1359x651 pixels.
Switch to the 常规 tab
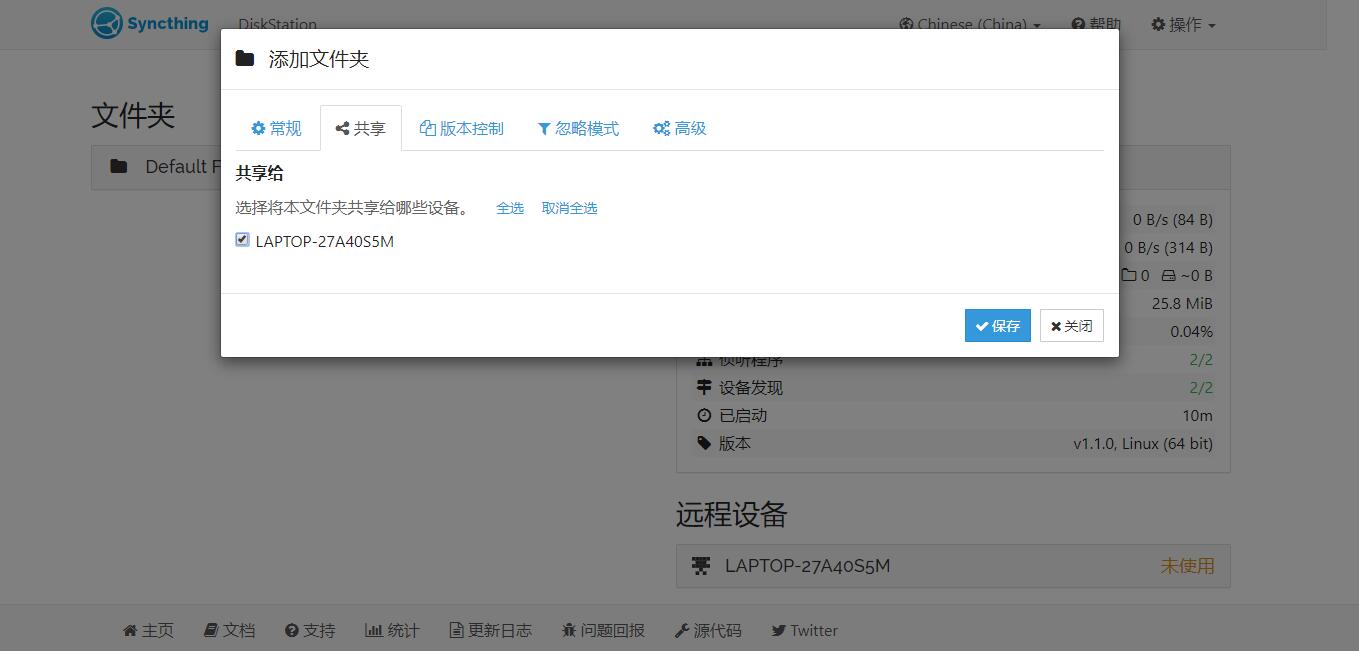click(276, 128)
